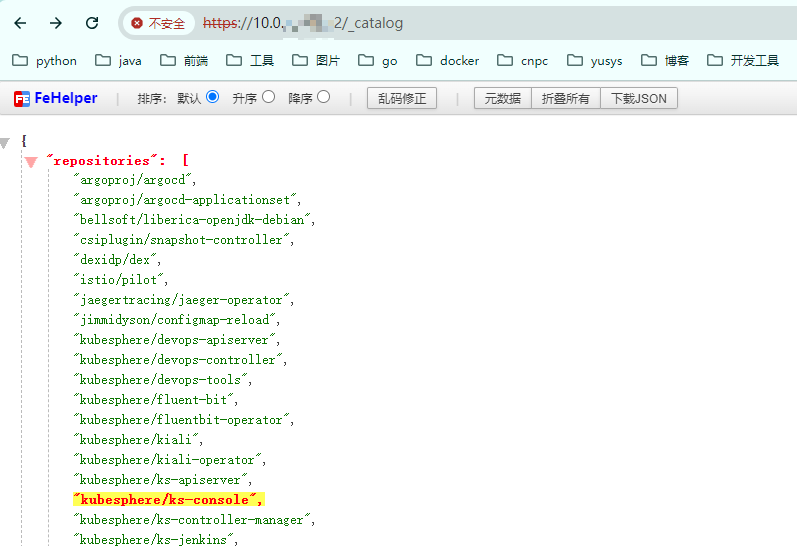797x546 pixels.
Task: Open the java bookmark folder
Action: 118,60
